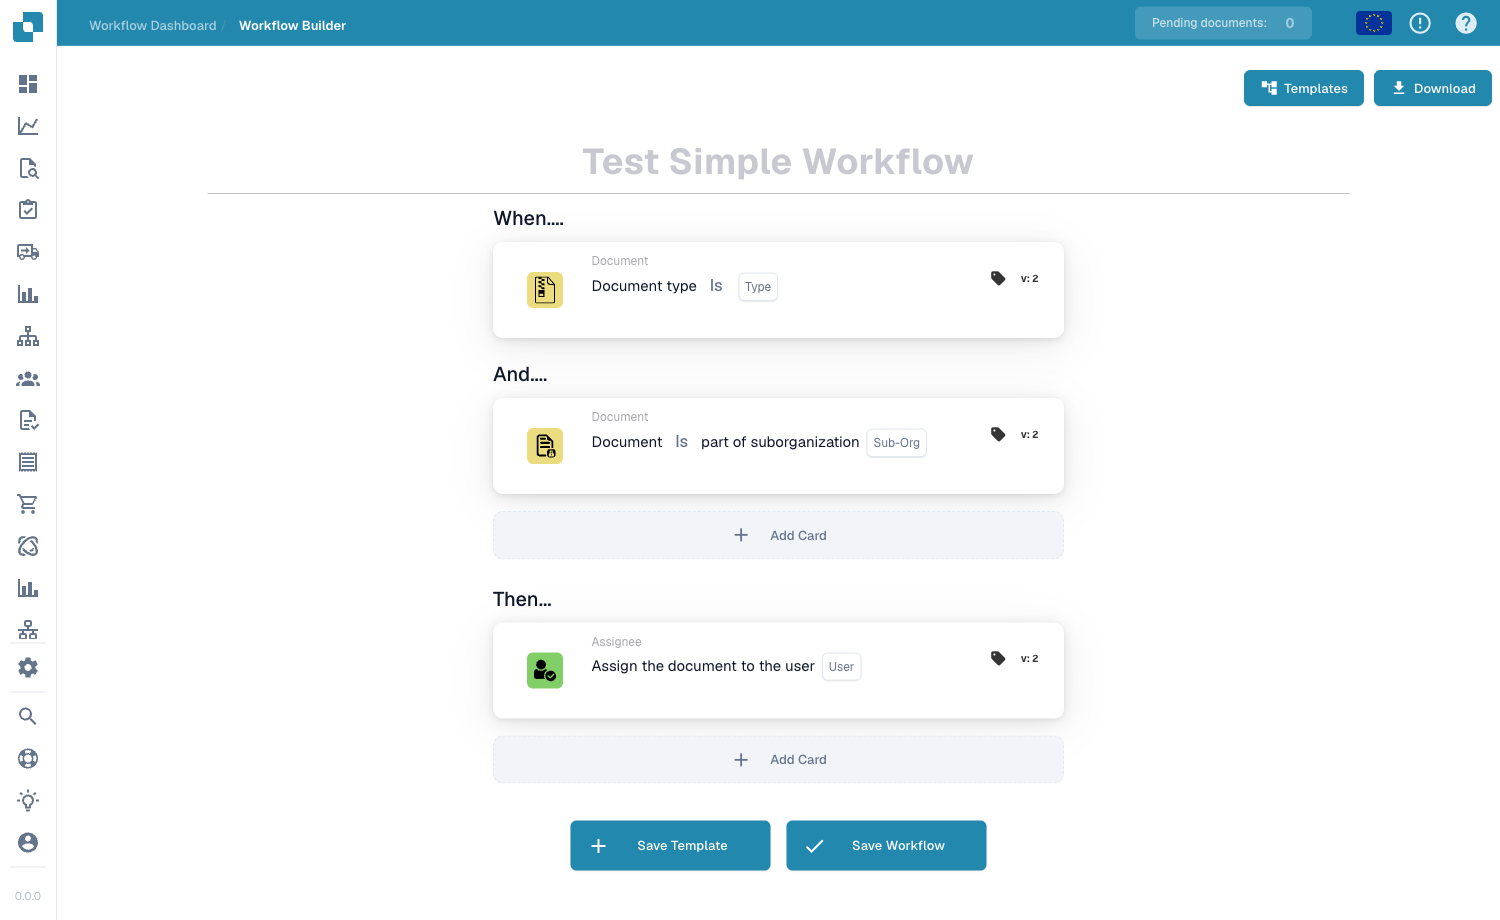Viewport: 1500px width, 920px height.
Task: Click the EU flag language selector
Action: click(1374, 23)
